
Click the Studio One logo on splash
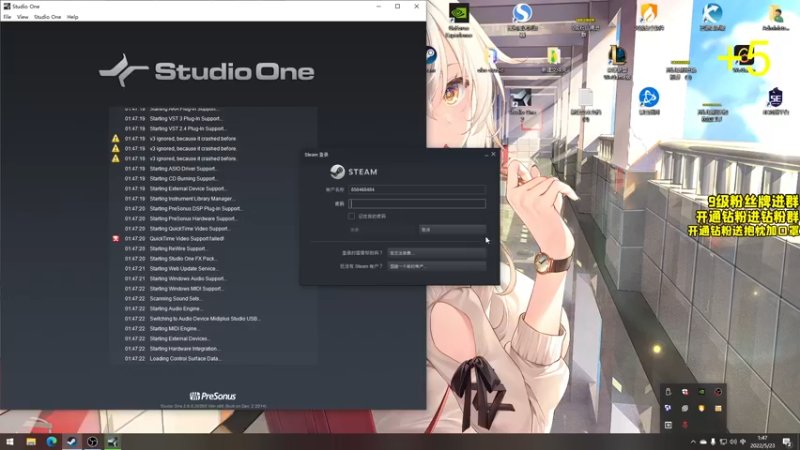pos(207,71)
